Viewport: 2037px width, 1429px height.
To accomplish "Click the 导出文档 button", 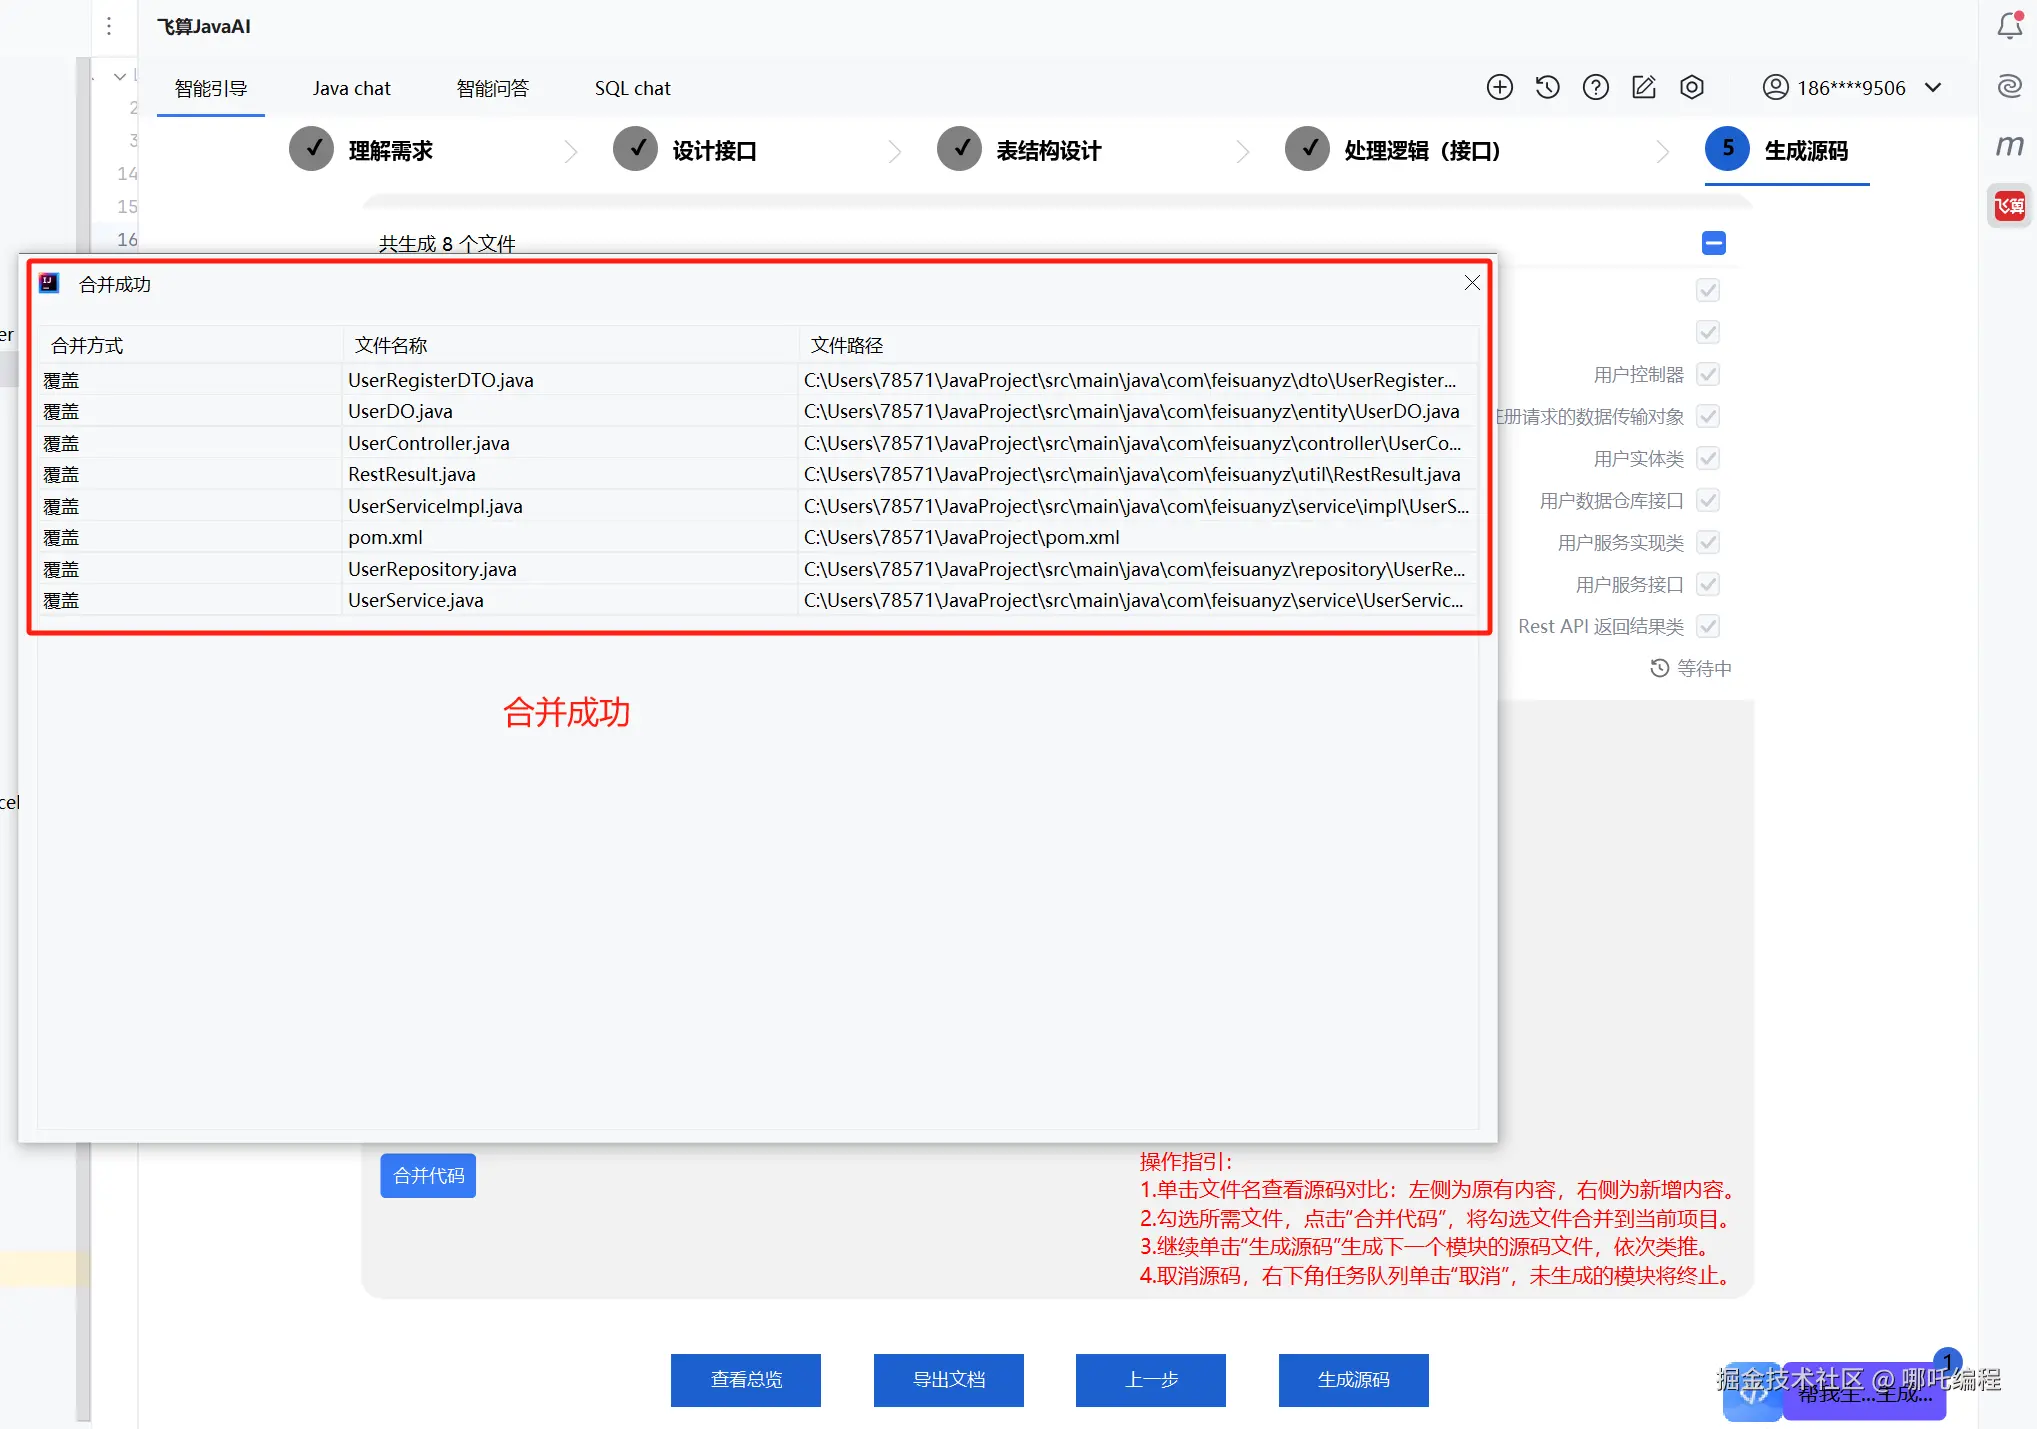I will coord(948,1379).
